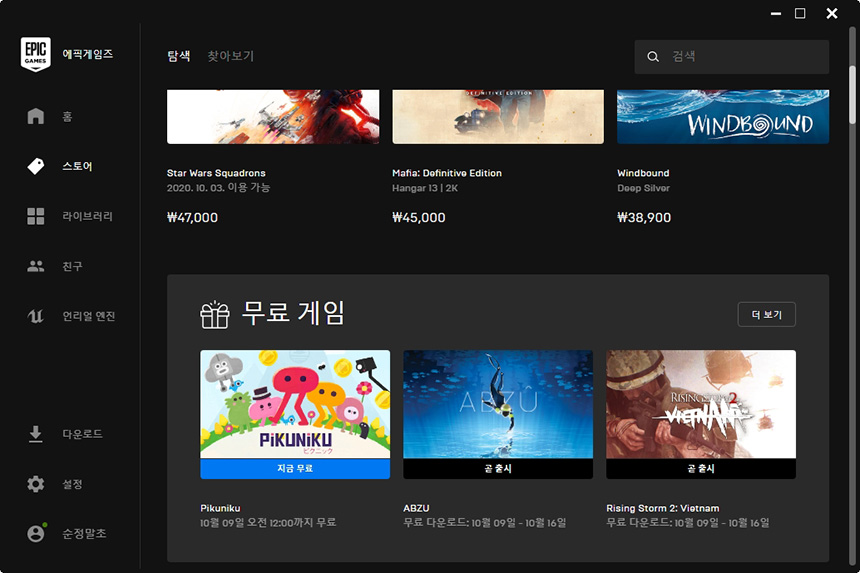Screen dimensions: 860x573
Task: Select 스토어 in the sidebar
Action: [x=77, y=166]
